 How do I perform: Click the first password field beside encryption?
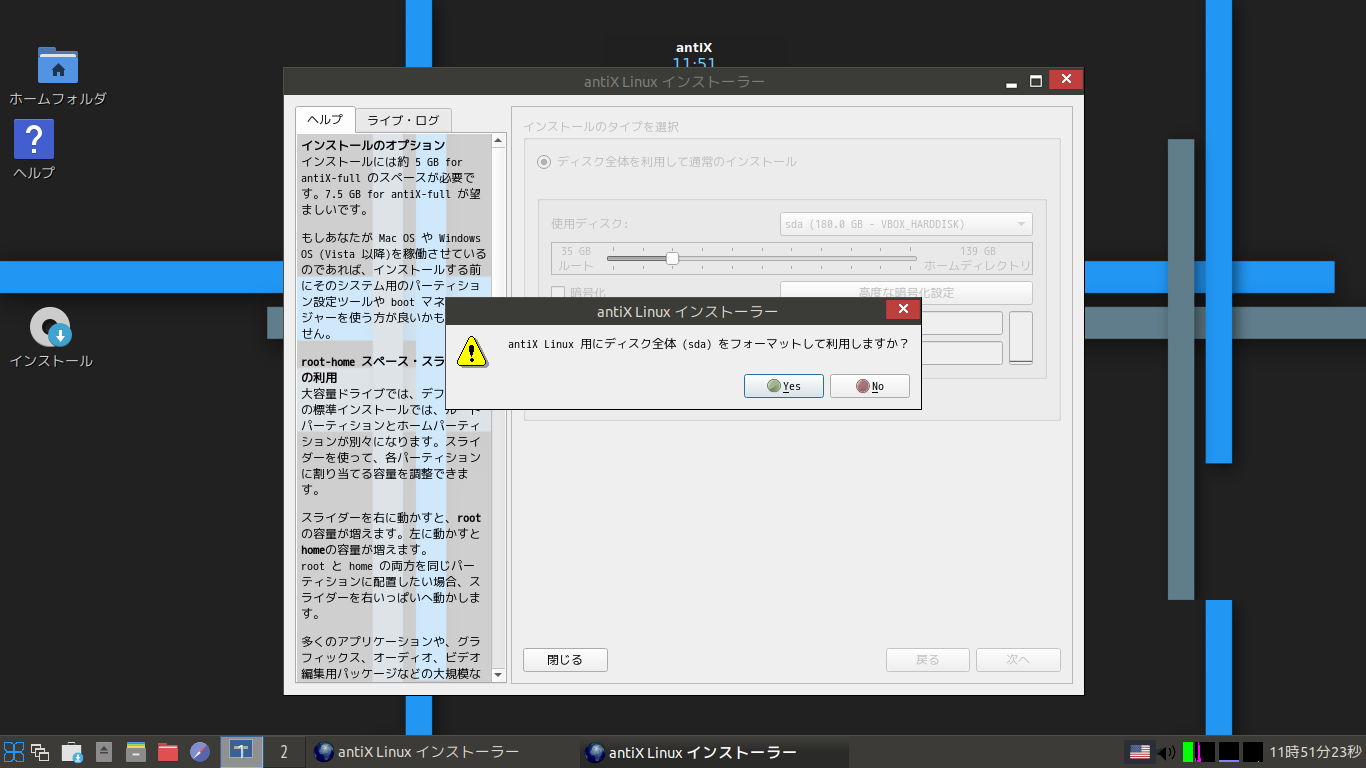click(x=962, y=323)
